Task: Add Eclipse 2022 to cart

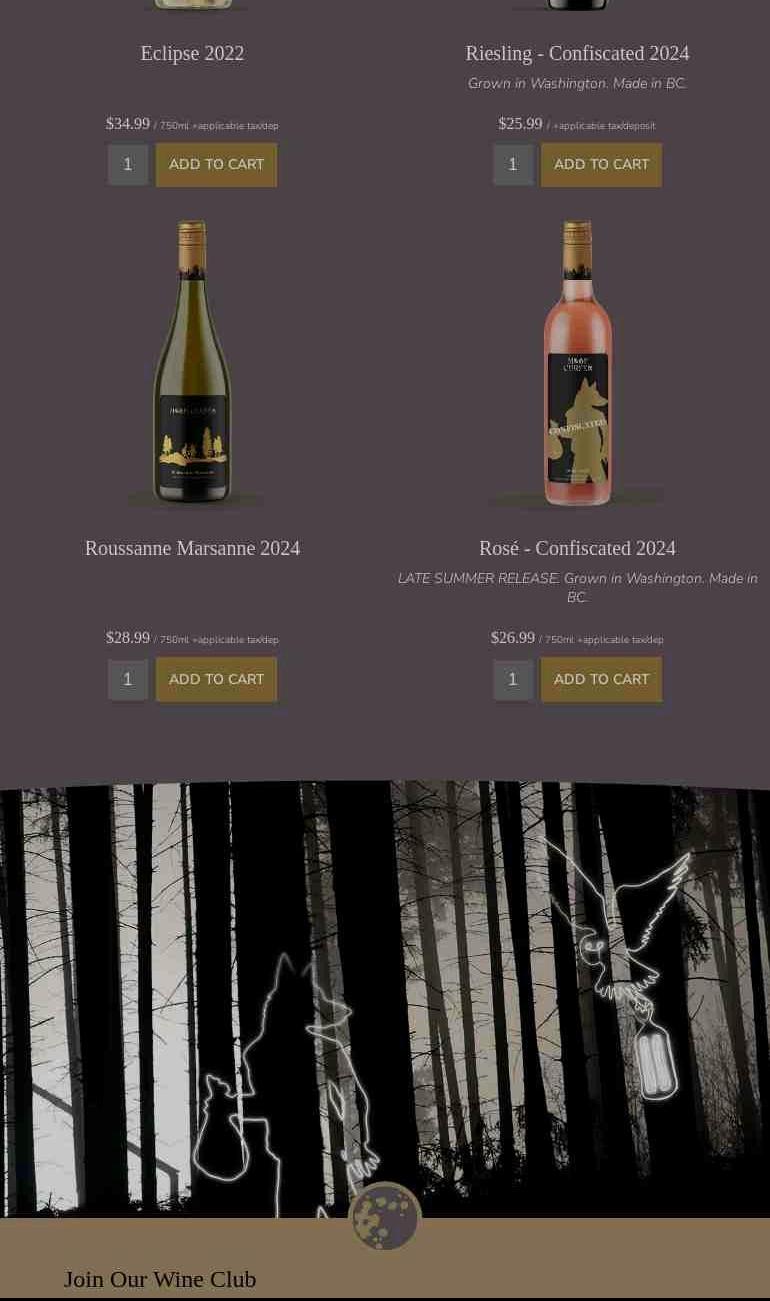Action: [216, 165]
